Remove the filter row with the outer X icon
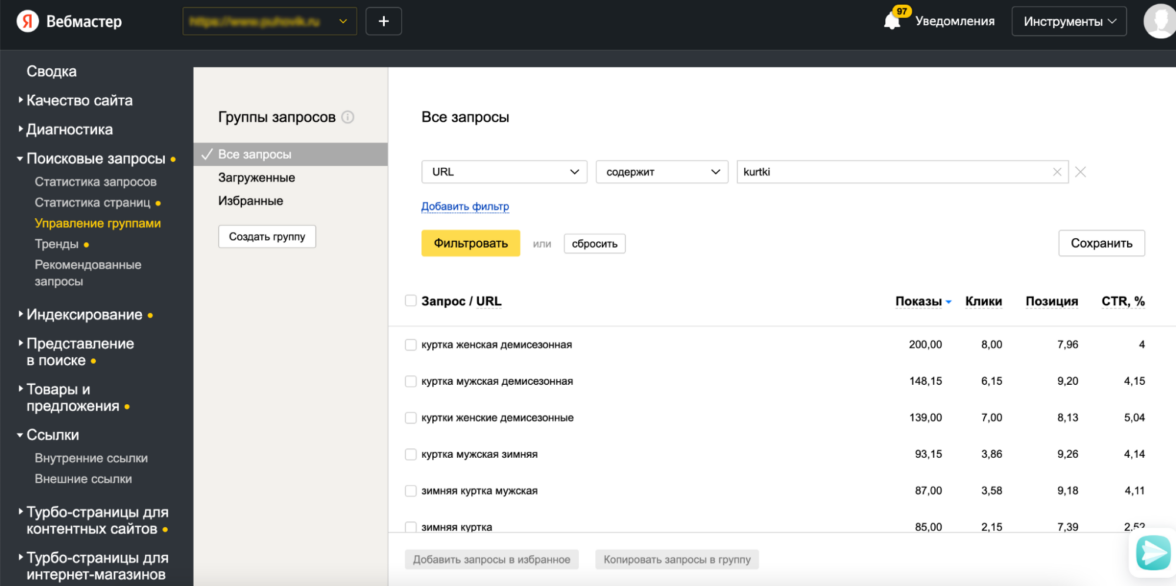1176x586 pixels. click(x=1080, y=172)
